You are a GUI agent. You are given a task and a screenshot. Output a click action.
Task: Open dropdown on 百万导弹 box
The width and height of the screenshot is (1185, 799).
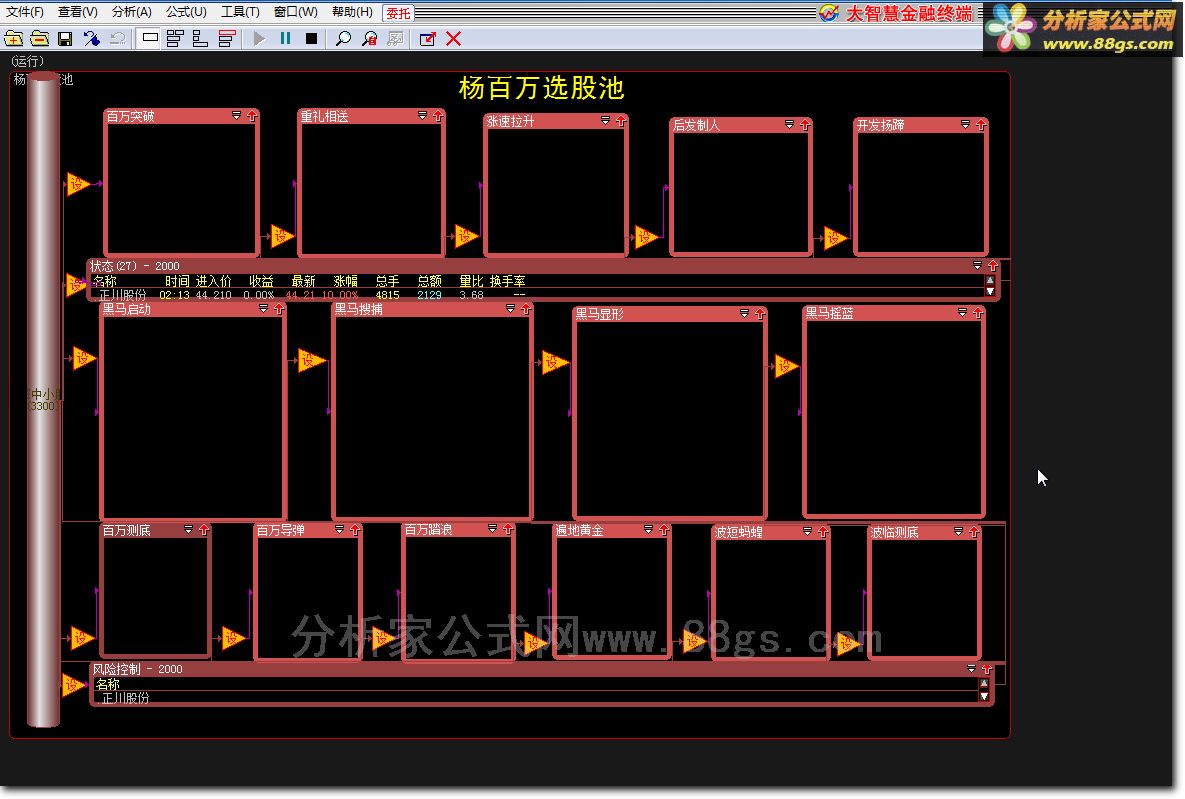(x=339, y=529)
